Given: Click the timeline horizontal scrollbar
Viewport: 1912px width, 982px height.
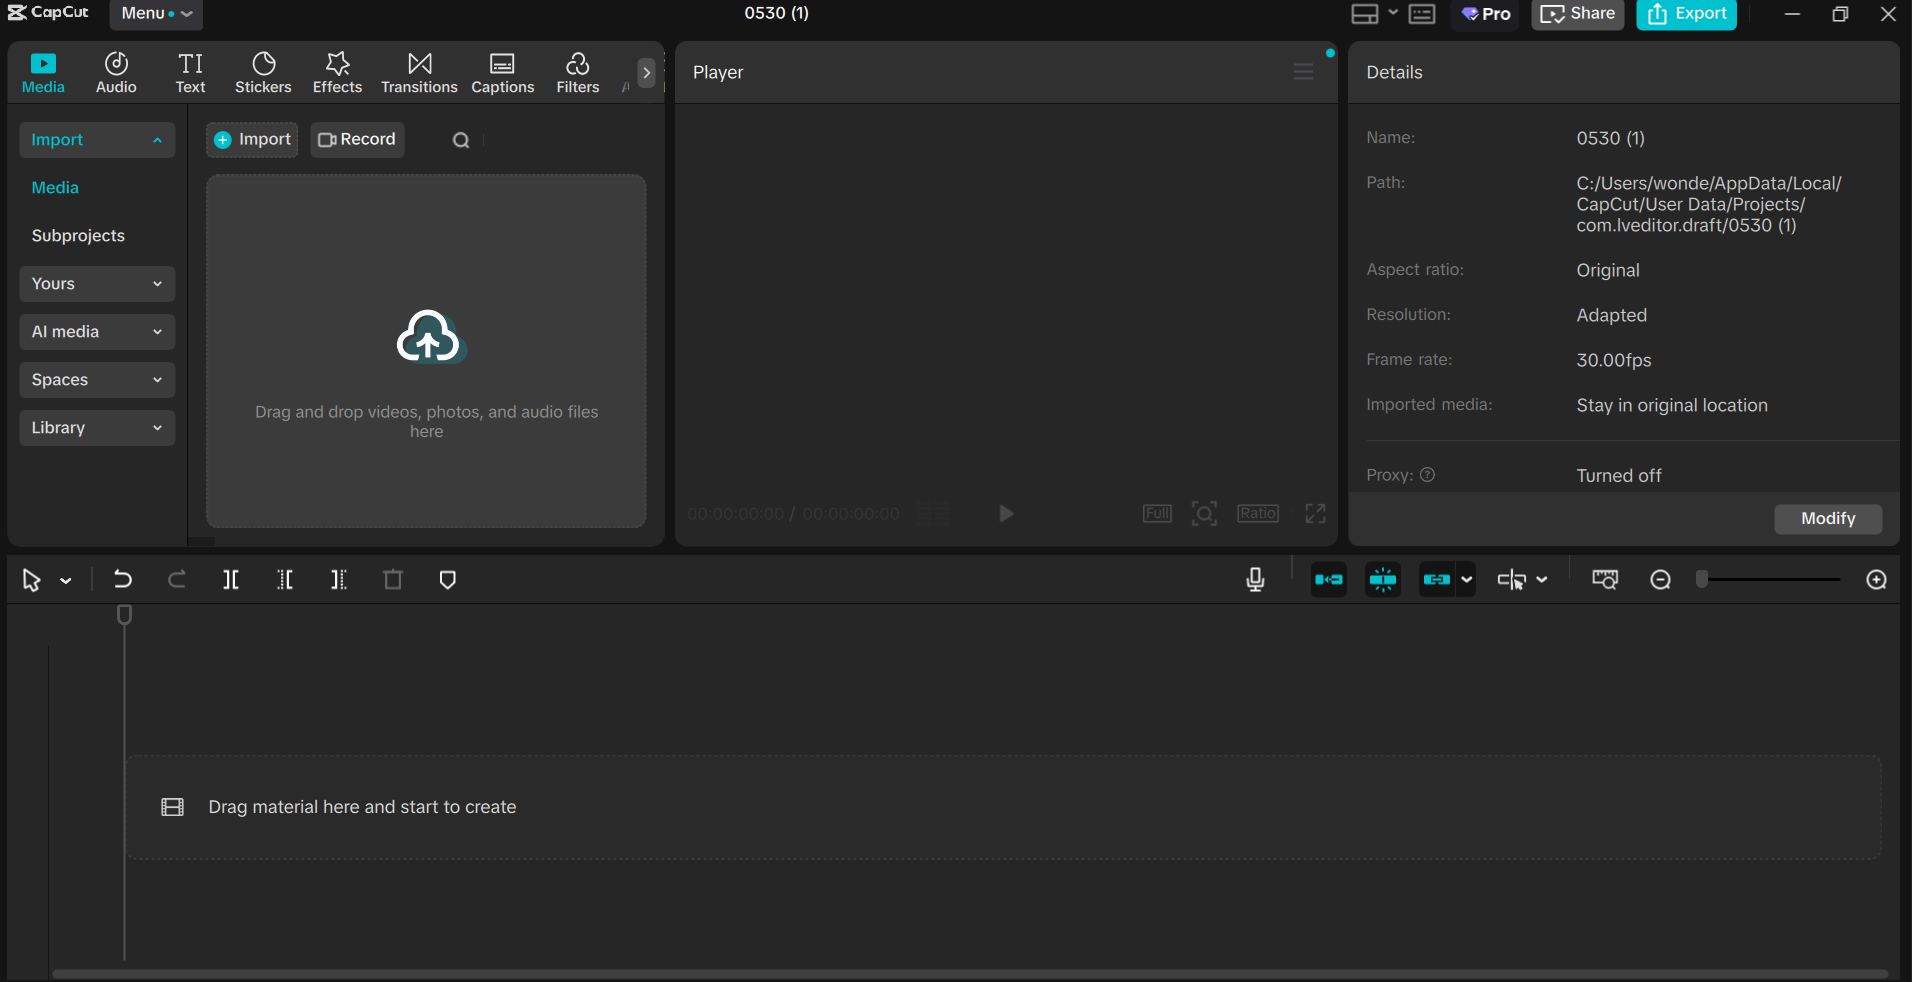Looking at the screenshot, I should (969, 974).
